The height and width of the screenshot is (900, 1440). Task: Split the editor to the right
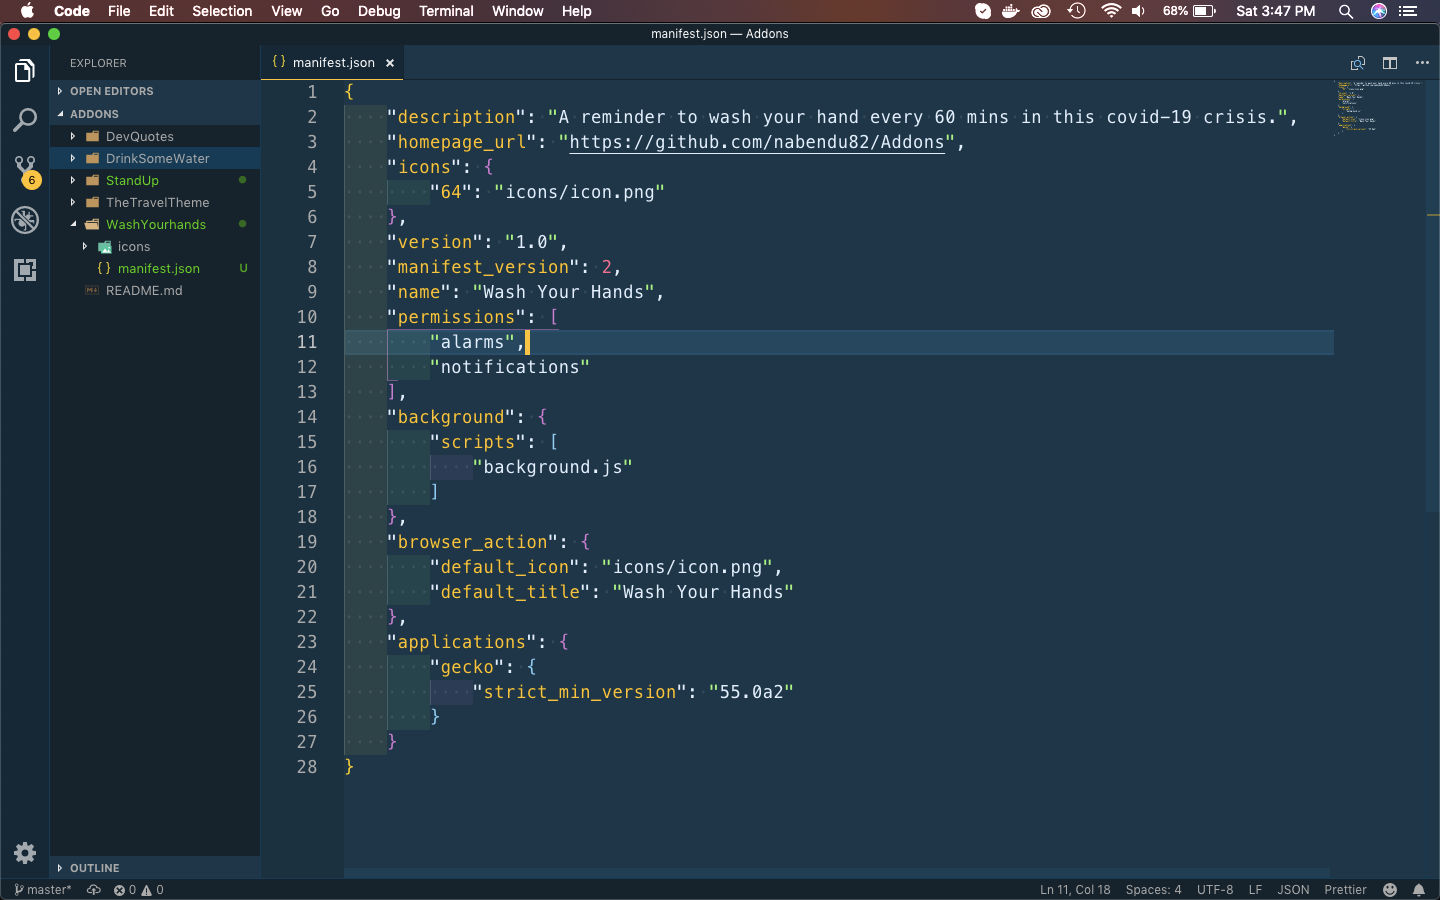(x=1390, y=63)
